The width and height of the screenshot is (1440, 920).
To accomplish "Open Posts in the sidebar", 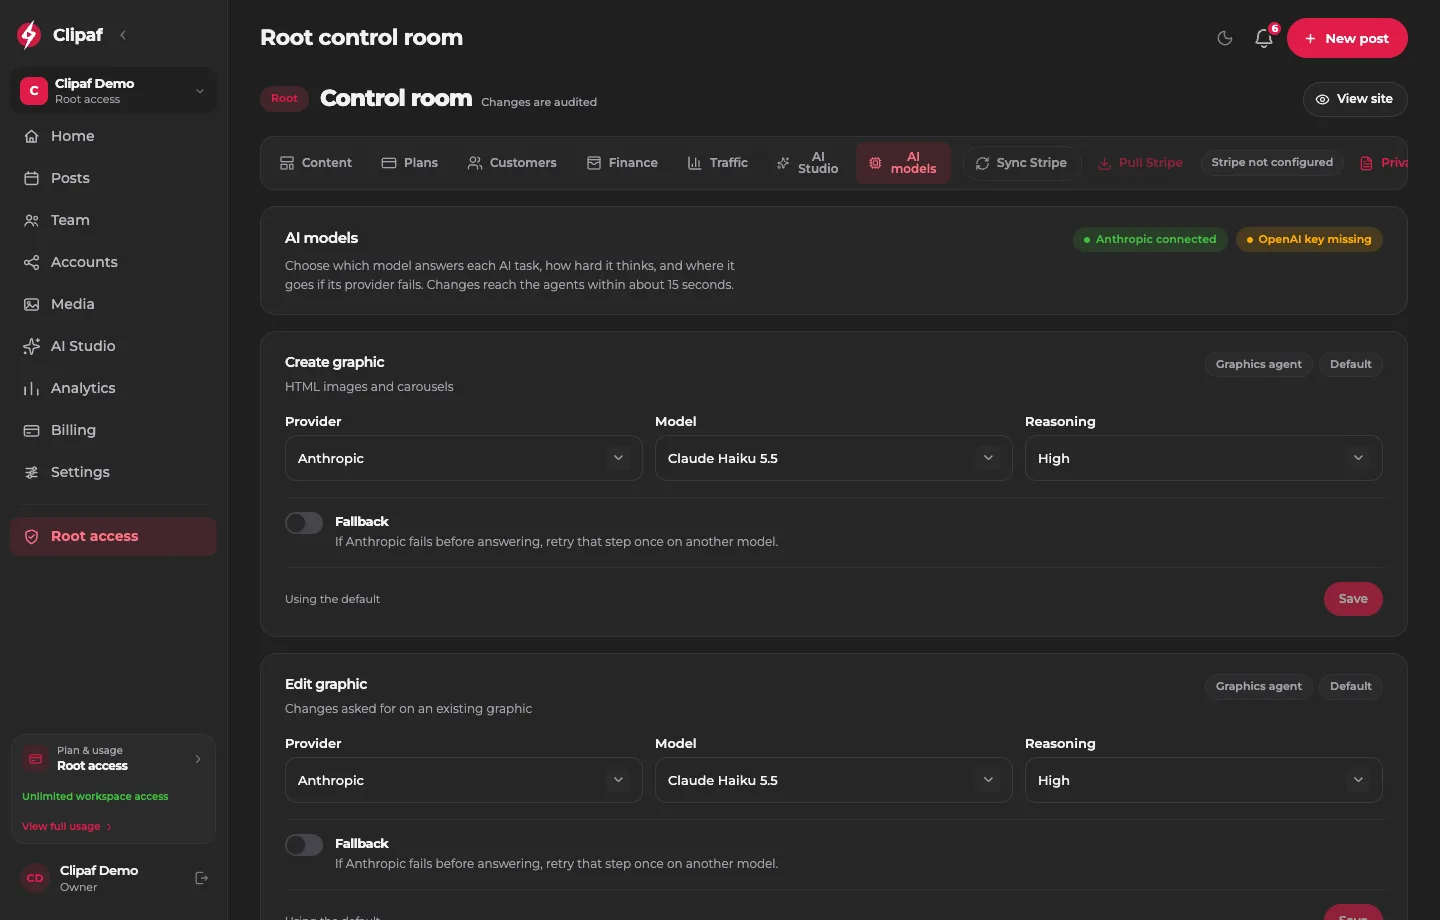I will pos(113,178).
